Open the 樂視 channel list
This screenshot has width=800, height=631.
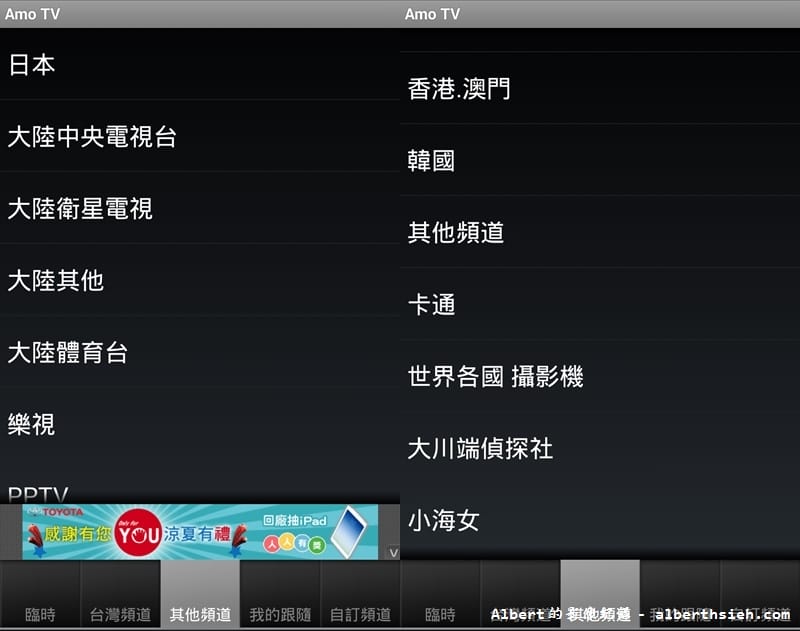pos(200,424)
